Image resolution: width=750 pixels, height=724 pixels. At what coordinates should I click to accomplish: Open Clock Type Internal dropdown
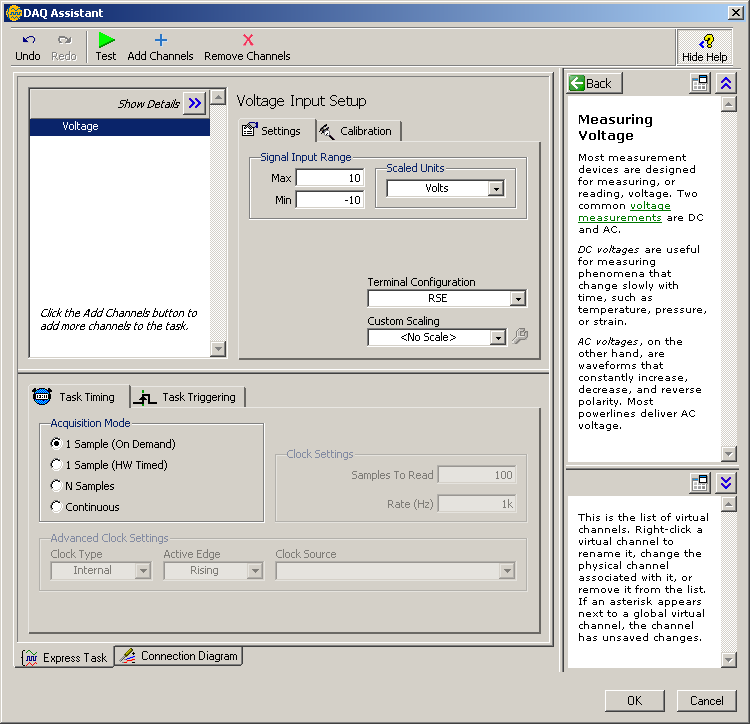(x=143, y=571)
